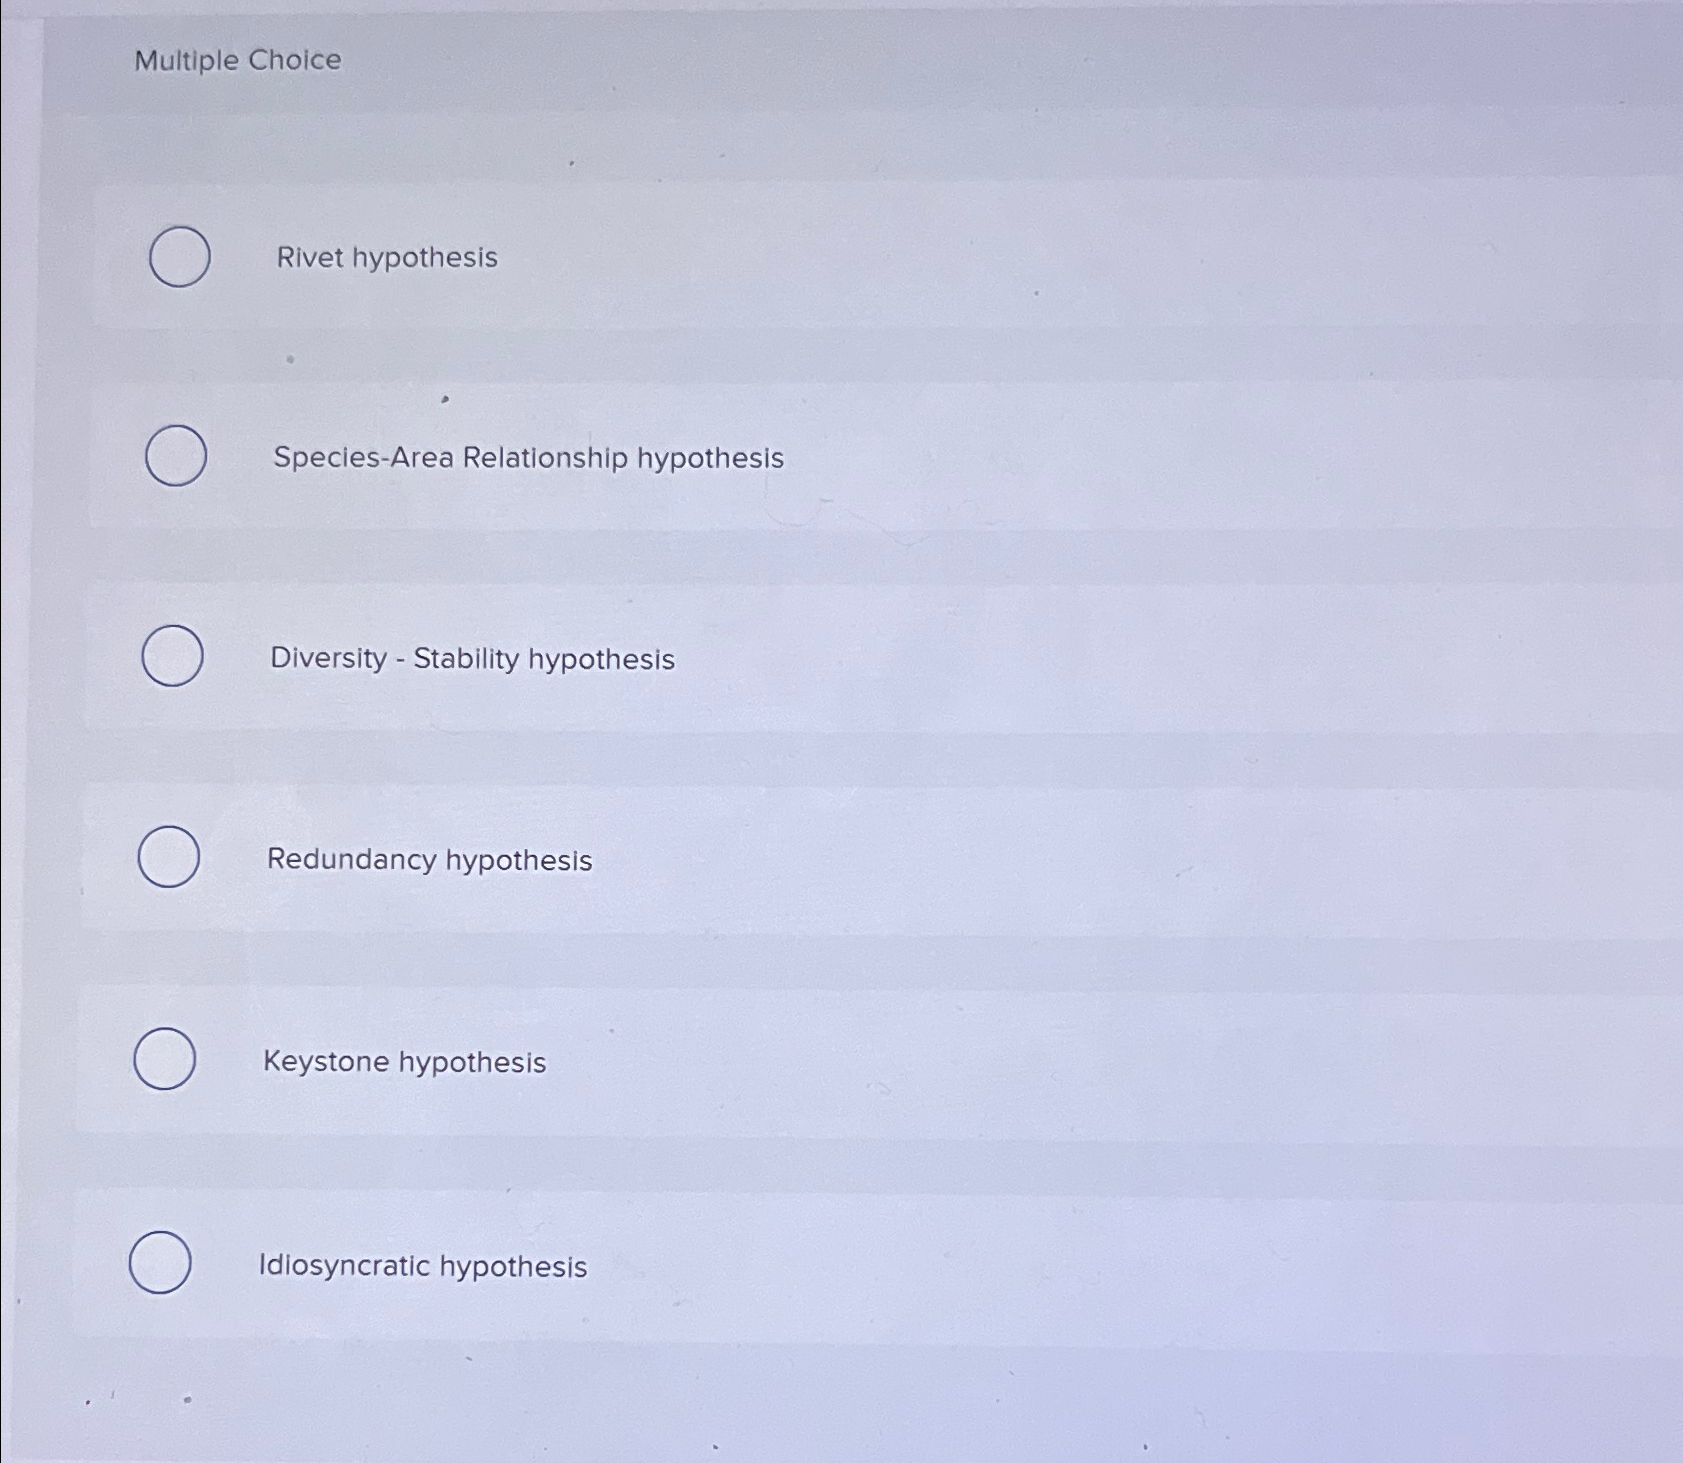Mark the Redundancy hypothesis radio button

pos(169,857)
